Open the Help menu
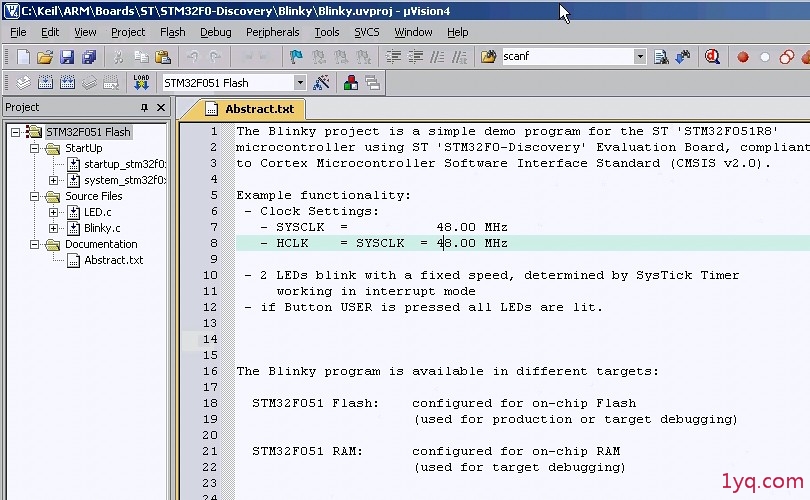This screenshot has width=810, height=500. pos(458,32)
